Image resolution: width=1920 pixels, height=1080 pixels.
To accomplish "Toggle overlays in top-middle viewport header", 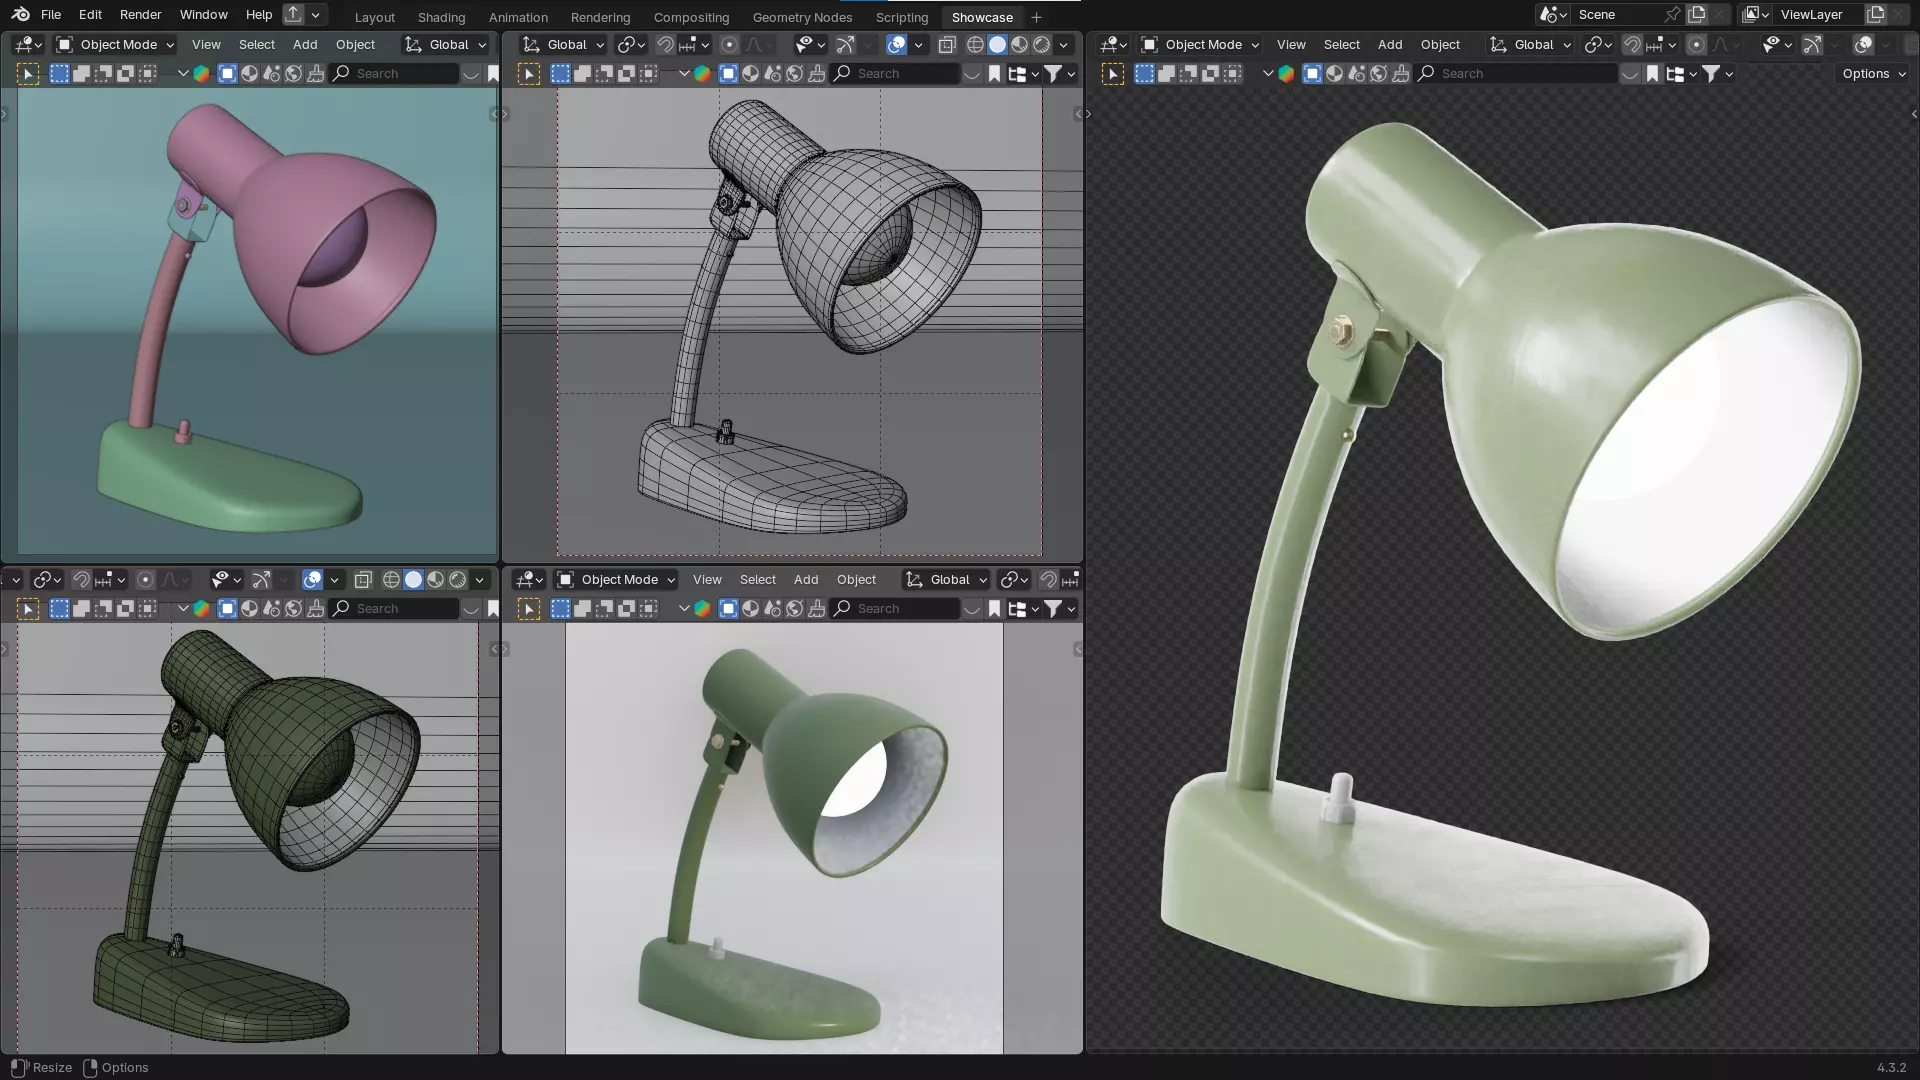I will point(896,44).
